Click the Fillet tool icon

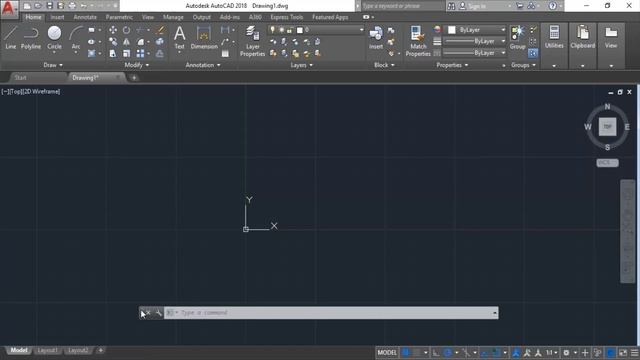140,42
